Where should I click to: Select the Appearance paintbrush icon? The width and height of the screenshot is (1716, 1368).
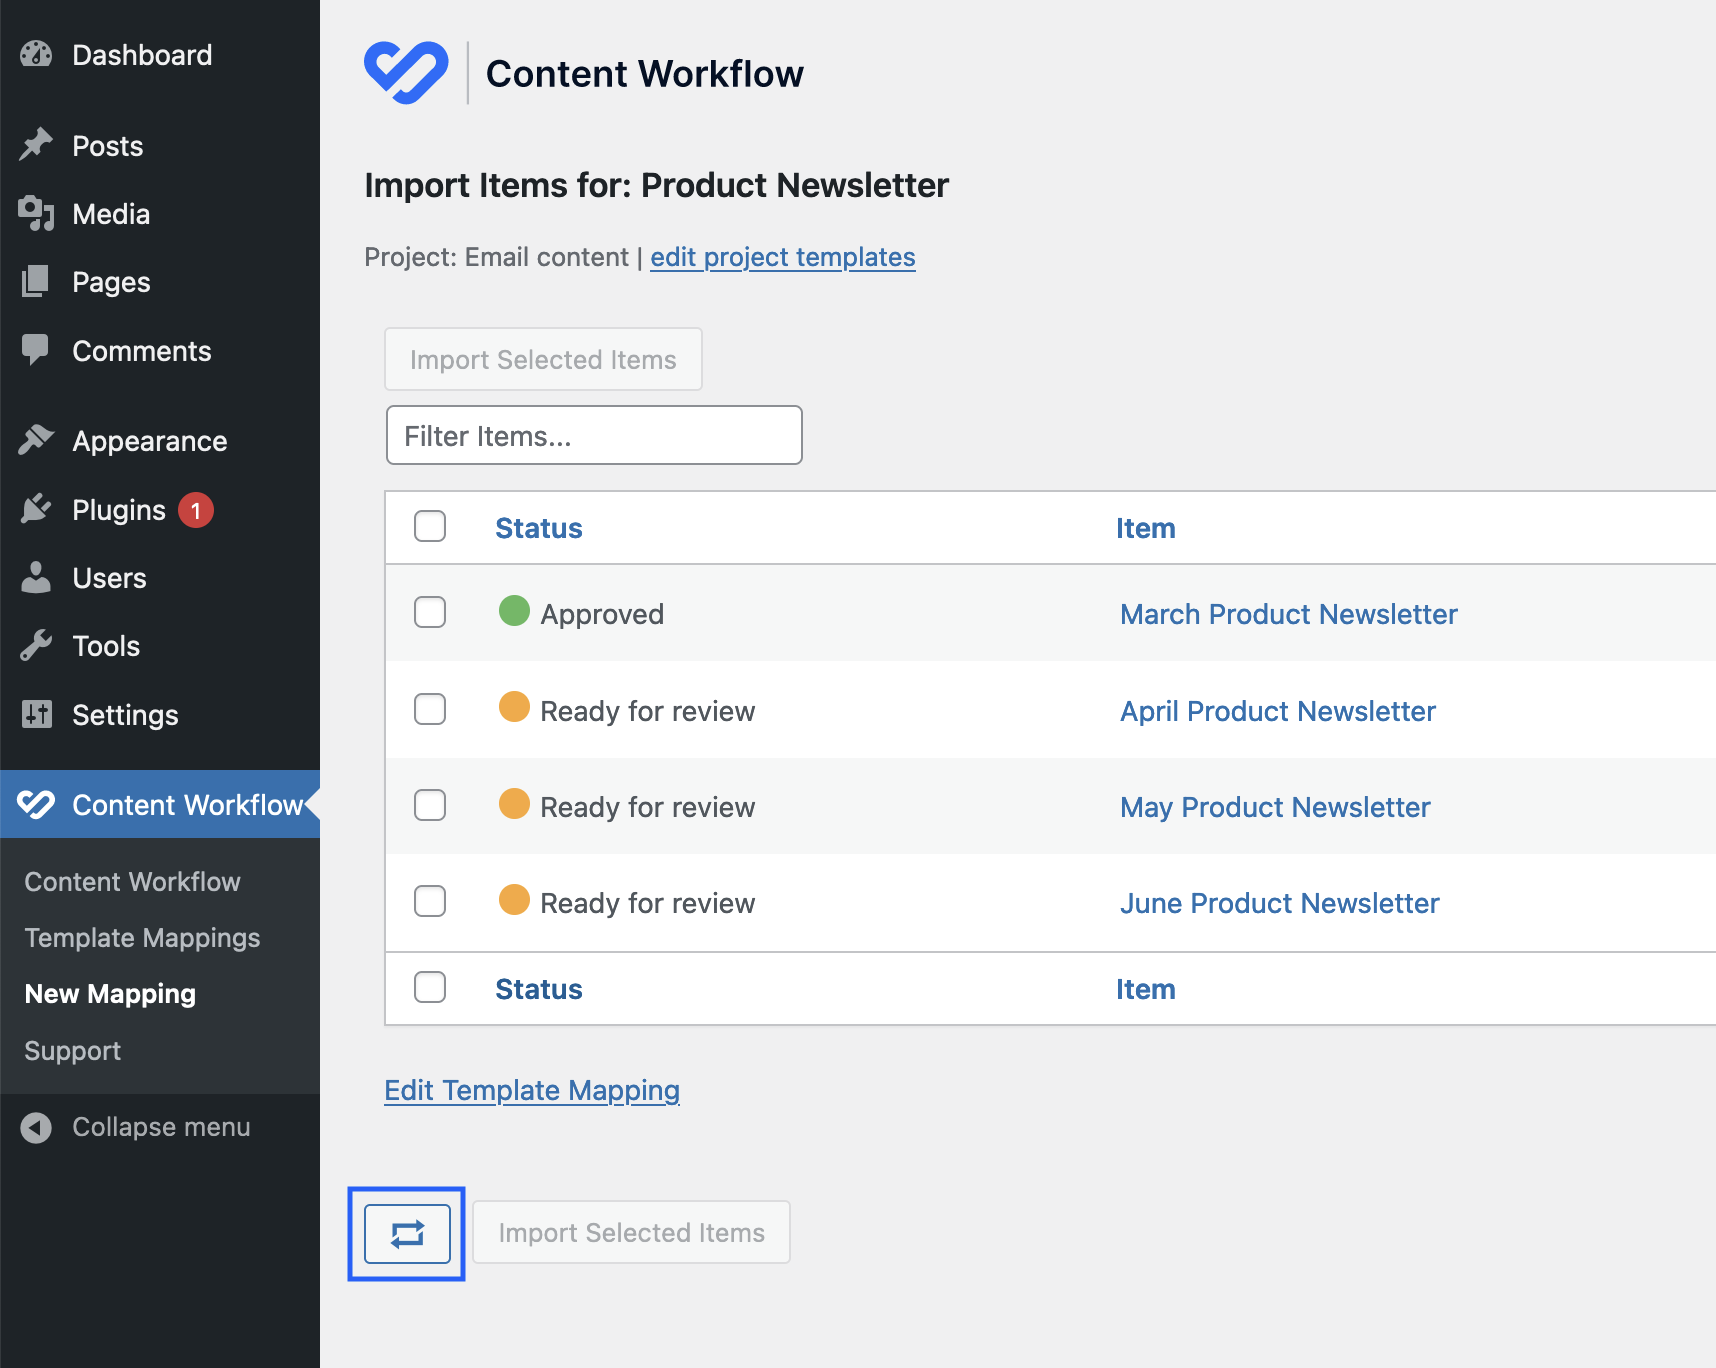pos(35,440)
